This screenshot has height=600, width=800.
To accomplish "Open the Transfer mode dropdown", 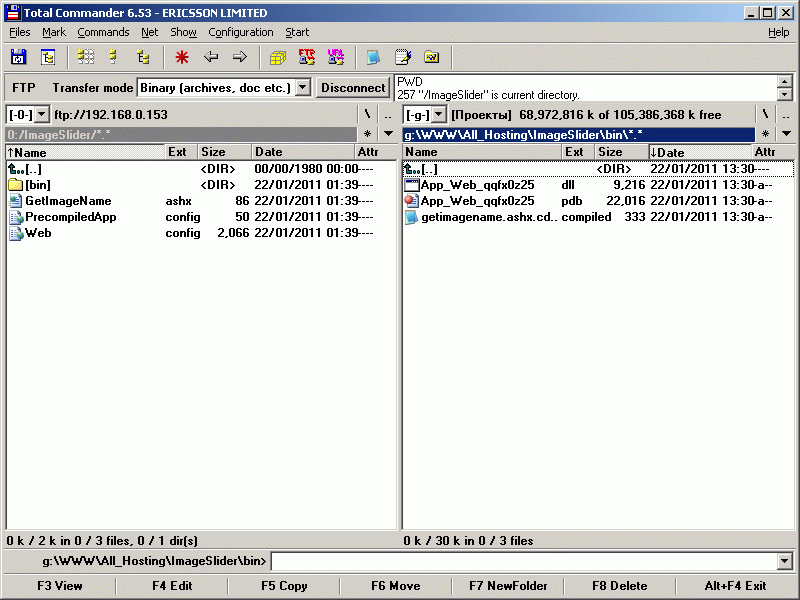I will click(x=303, y=88).
